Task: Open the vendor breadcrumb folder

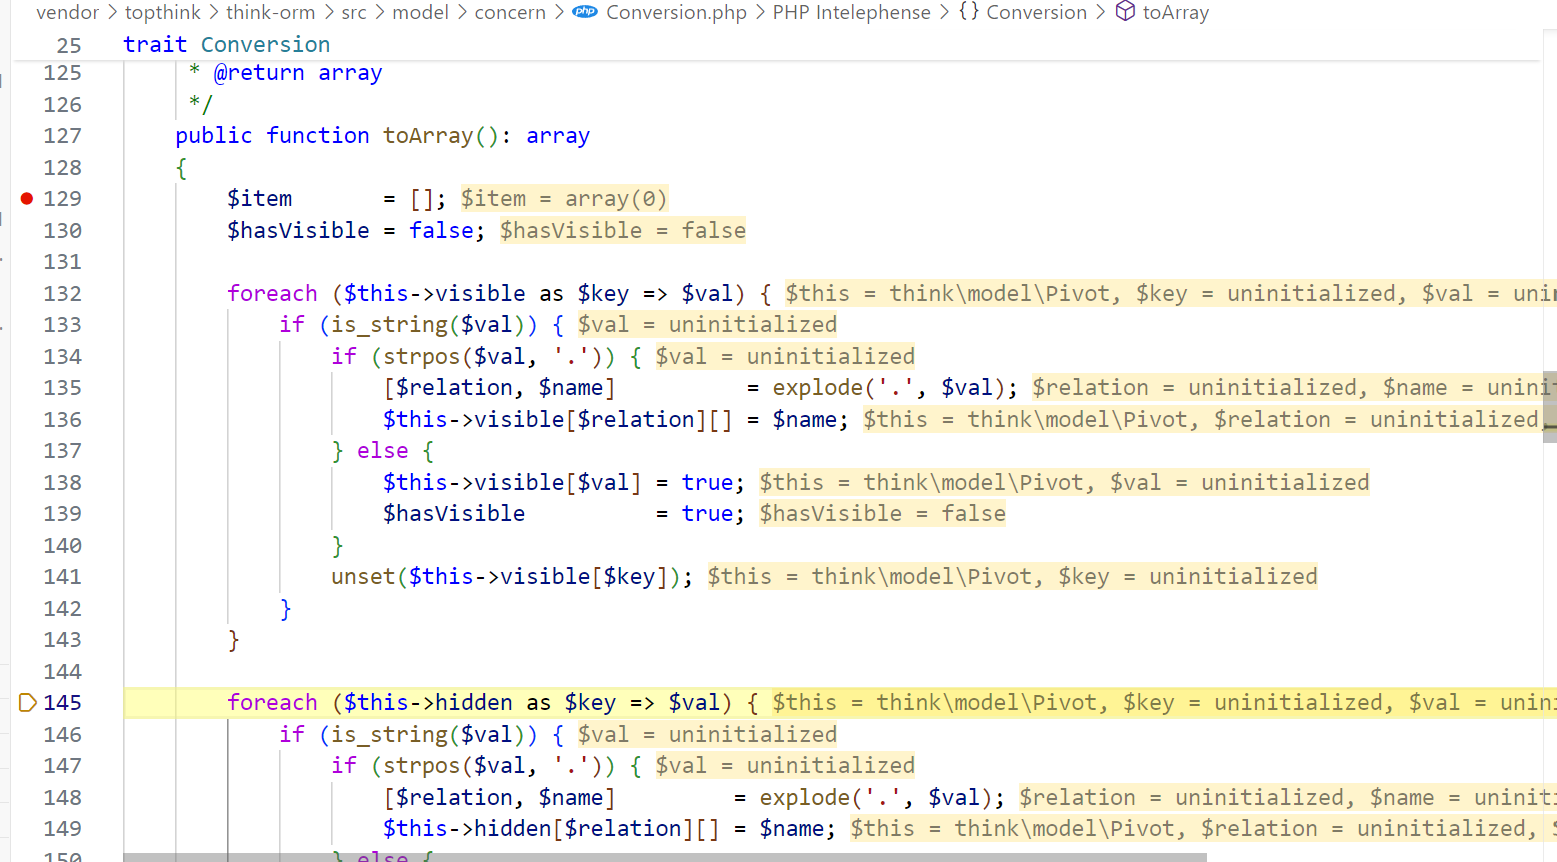Action: [x=68, y=12]
